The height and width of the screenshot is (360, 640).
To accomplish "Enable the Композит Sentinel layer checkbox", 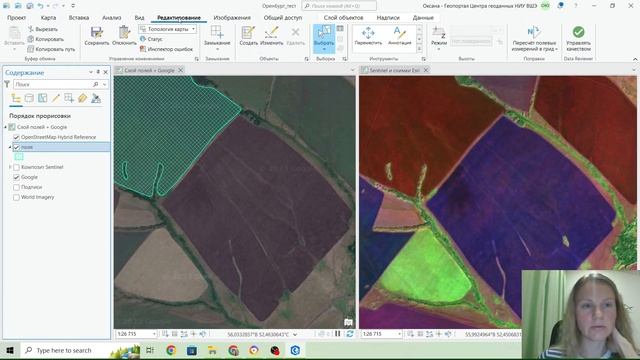I will (x=16, y=167).
